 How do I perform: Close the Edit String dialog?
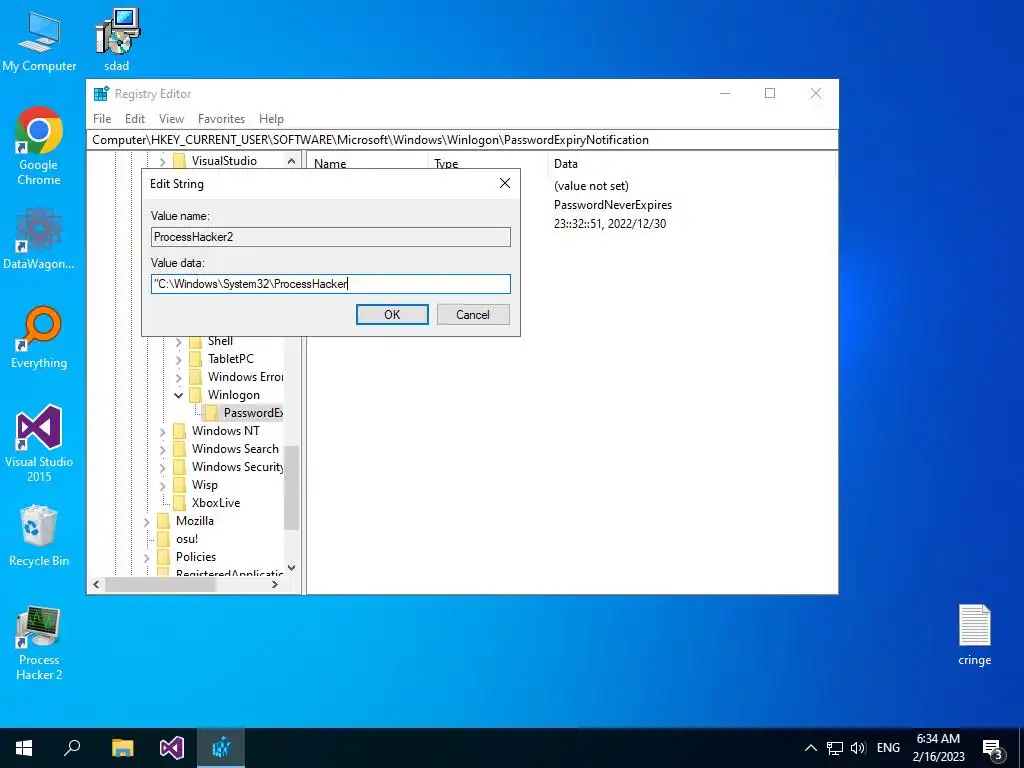(505, 184)
